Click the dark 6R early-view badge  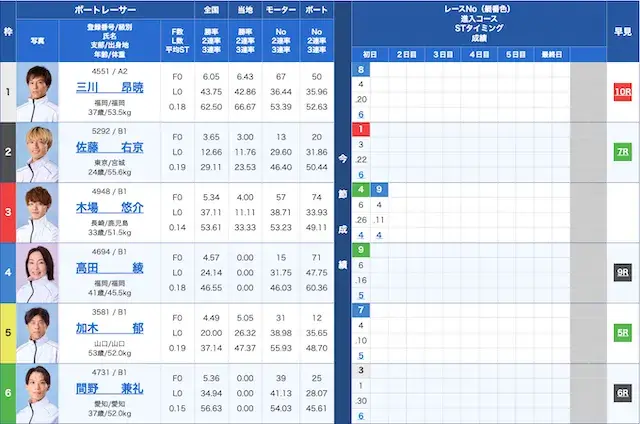(x=622, y=393)
